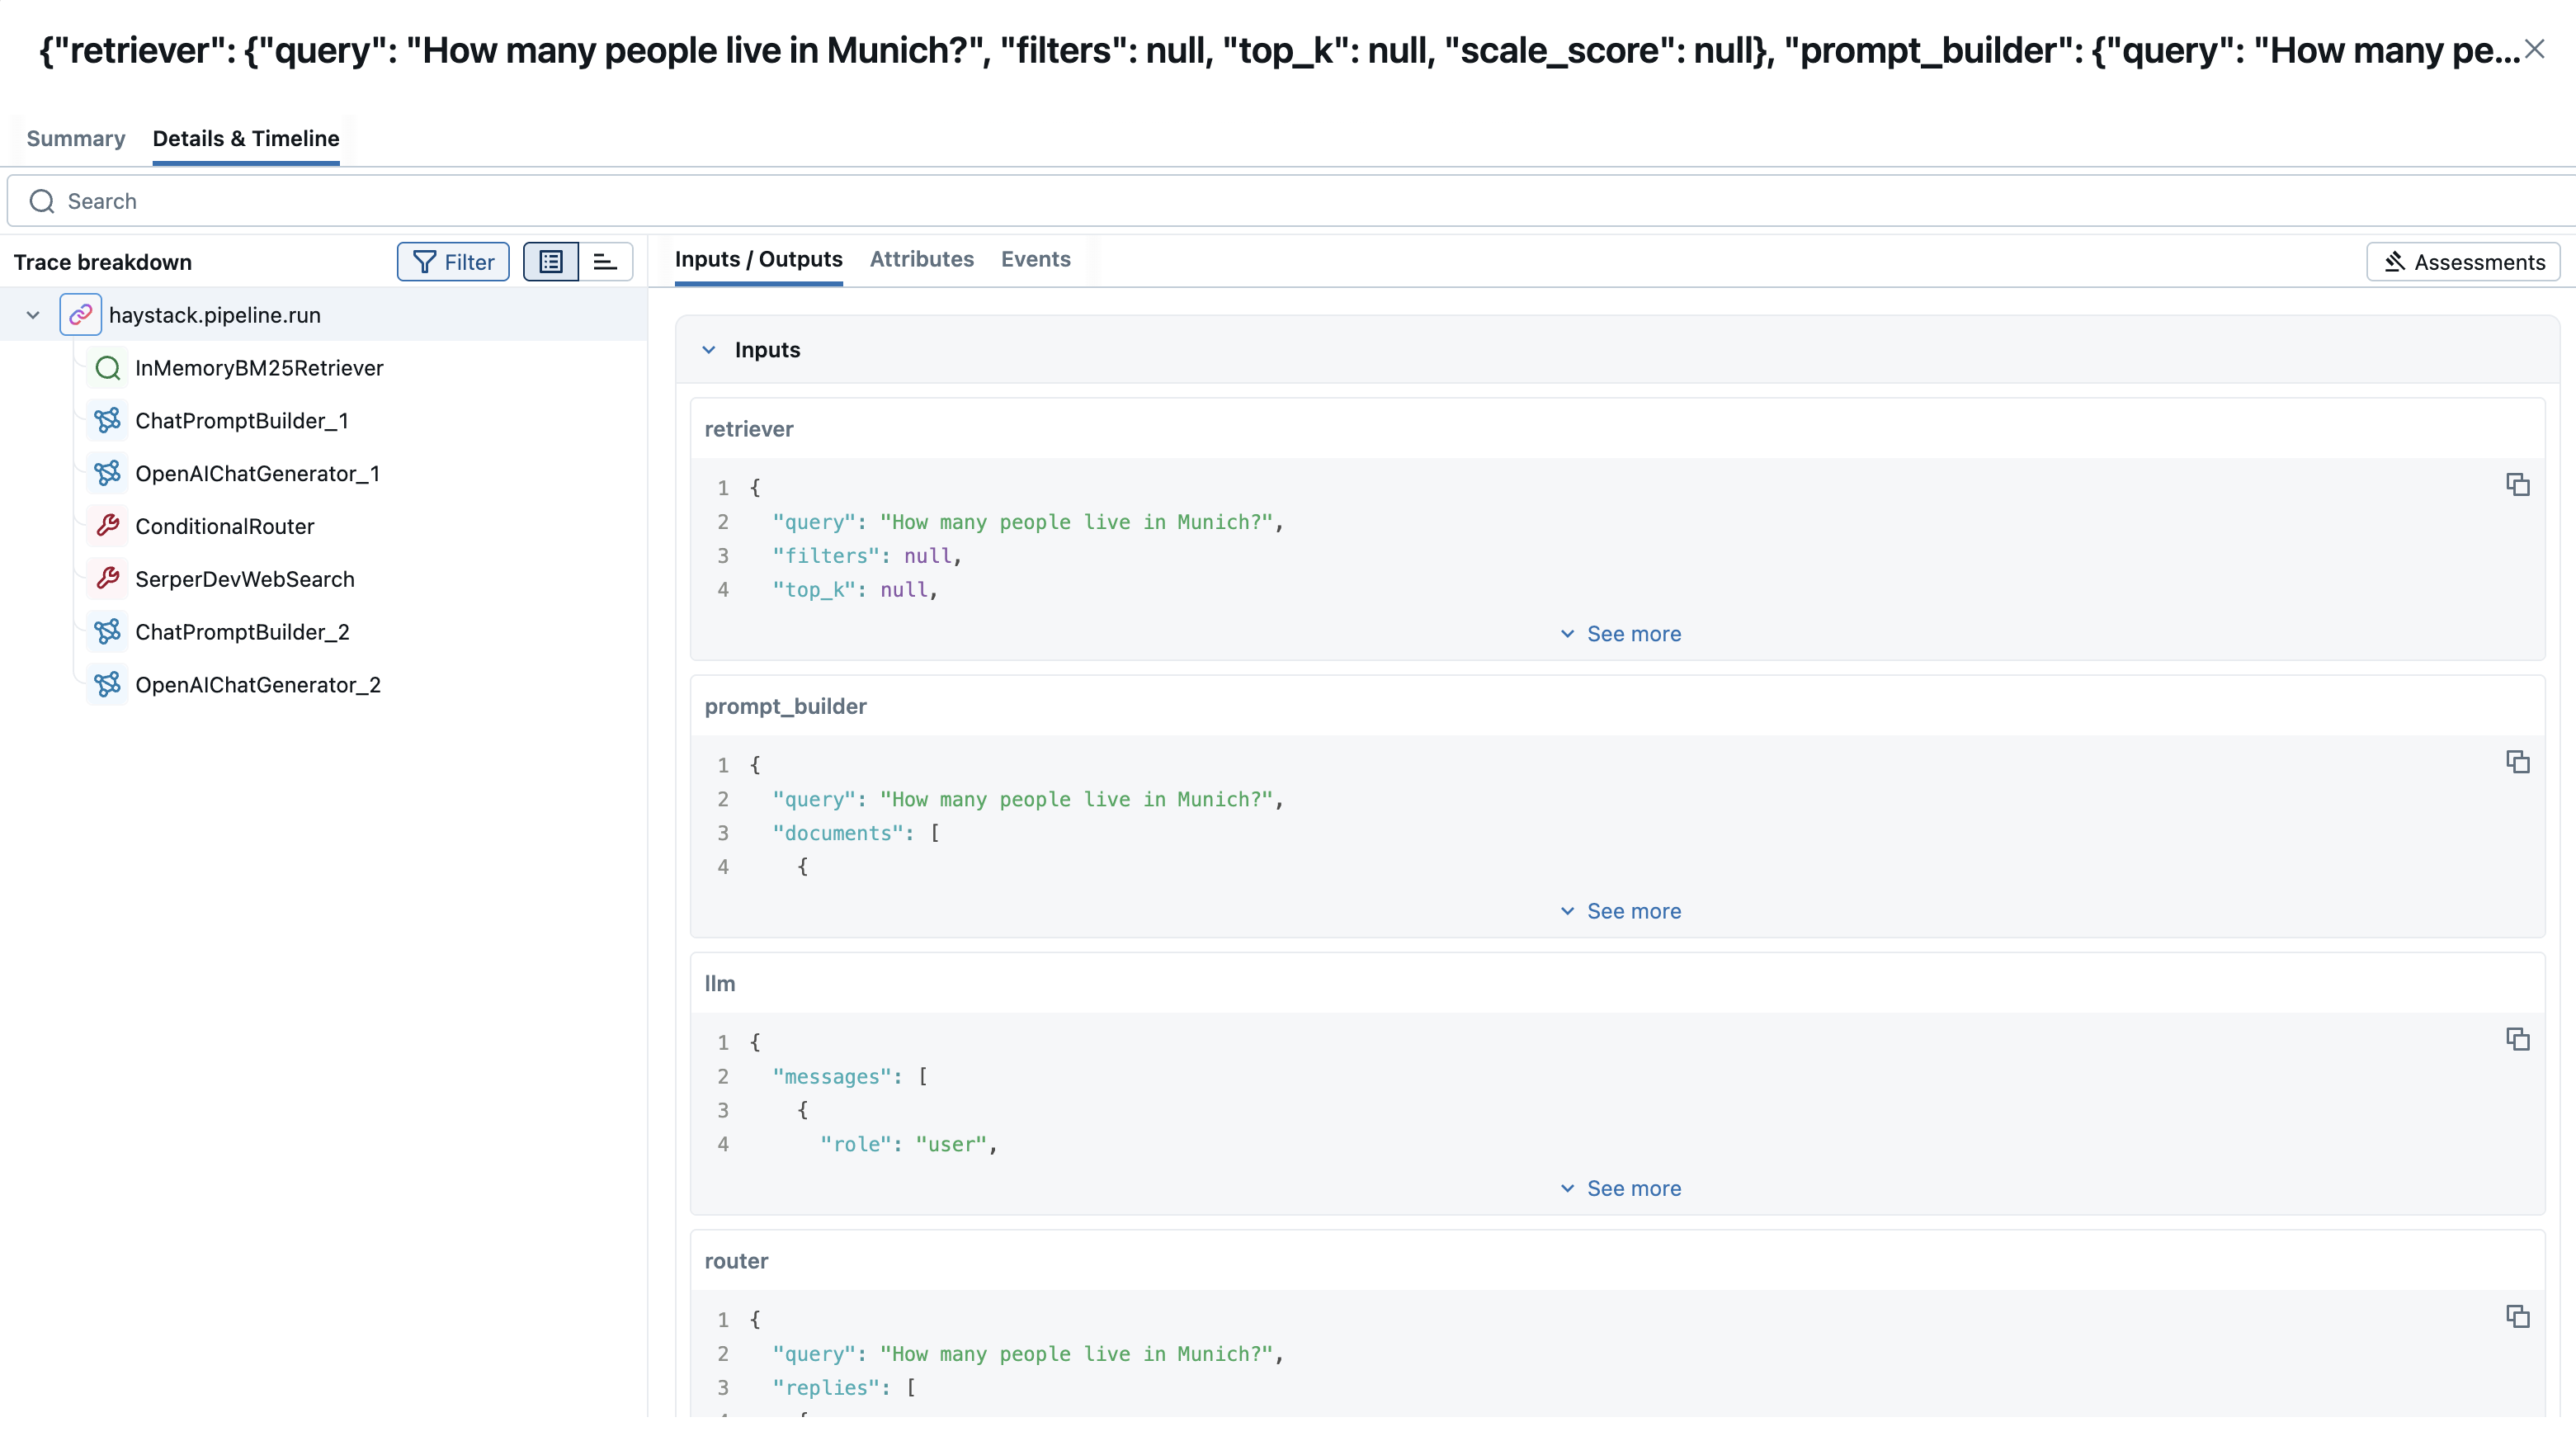Copy the prompt_builder input JSON
The height and width of the screenshot is (1441, 2576).
click(2518, 761)
